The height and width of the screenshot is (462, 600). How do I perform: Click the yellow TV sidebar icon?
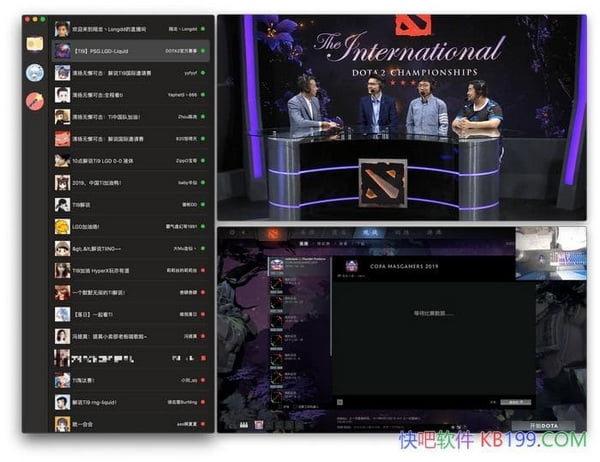pos(35,44)
